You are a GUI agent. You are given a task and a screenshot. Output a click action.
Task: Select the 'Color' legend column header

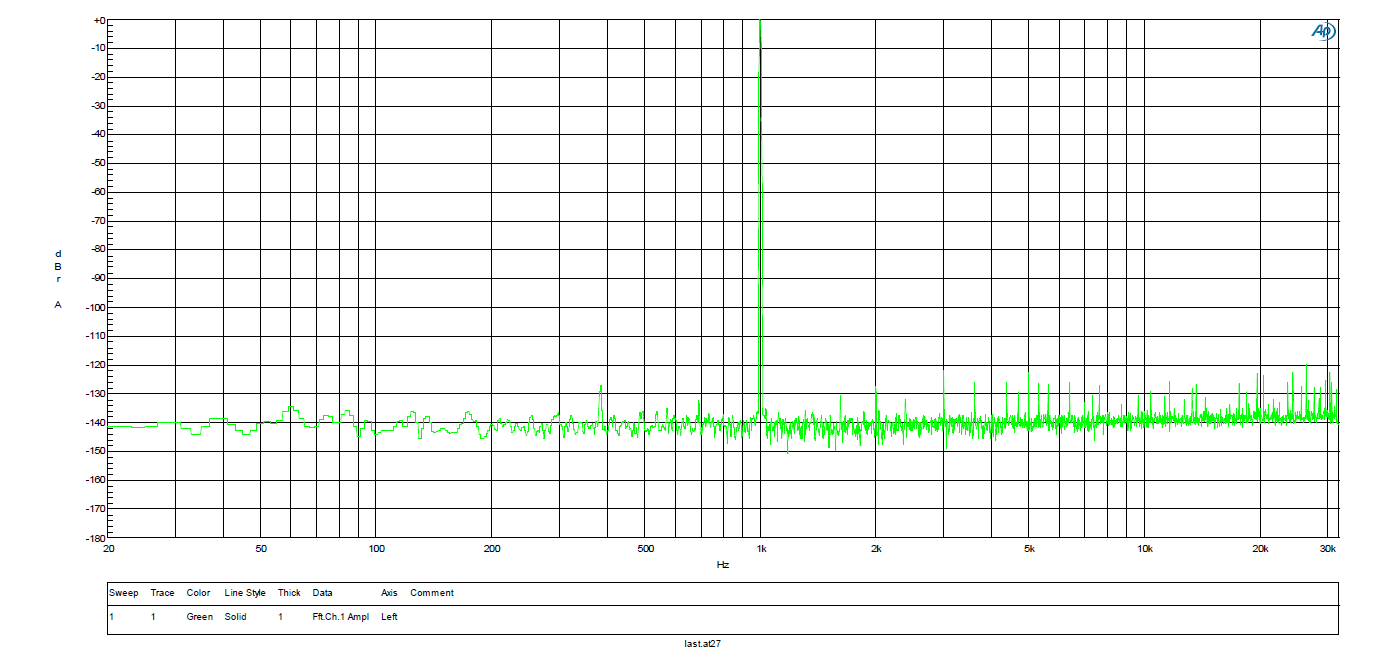pos(198,593)
